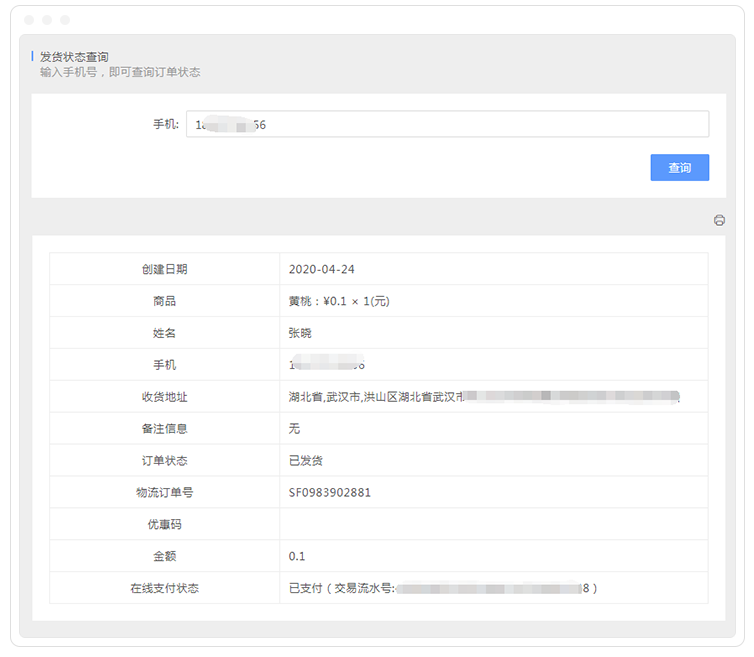Screen dimensions: 754x657
Task: Click the 备注信息 row label
Action: (164, 429)
